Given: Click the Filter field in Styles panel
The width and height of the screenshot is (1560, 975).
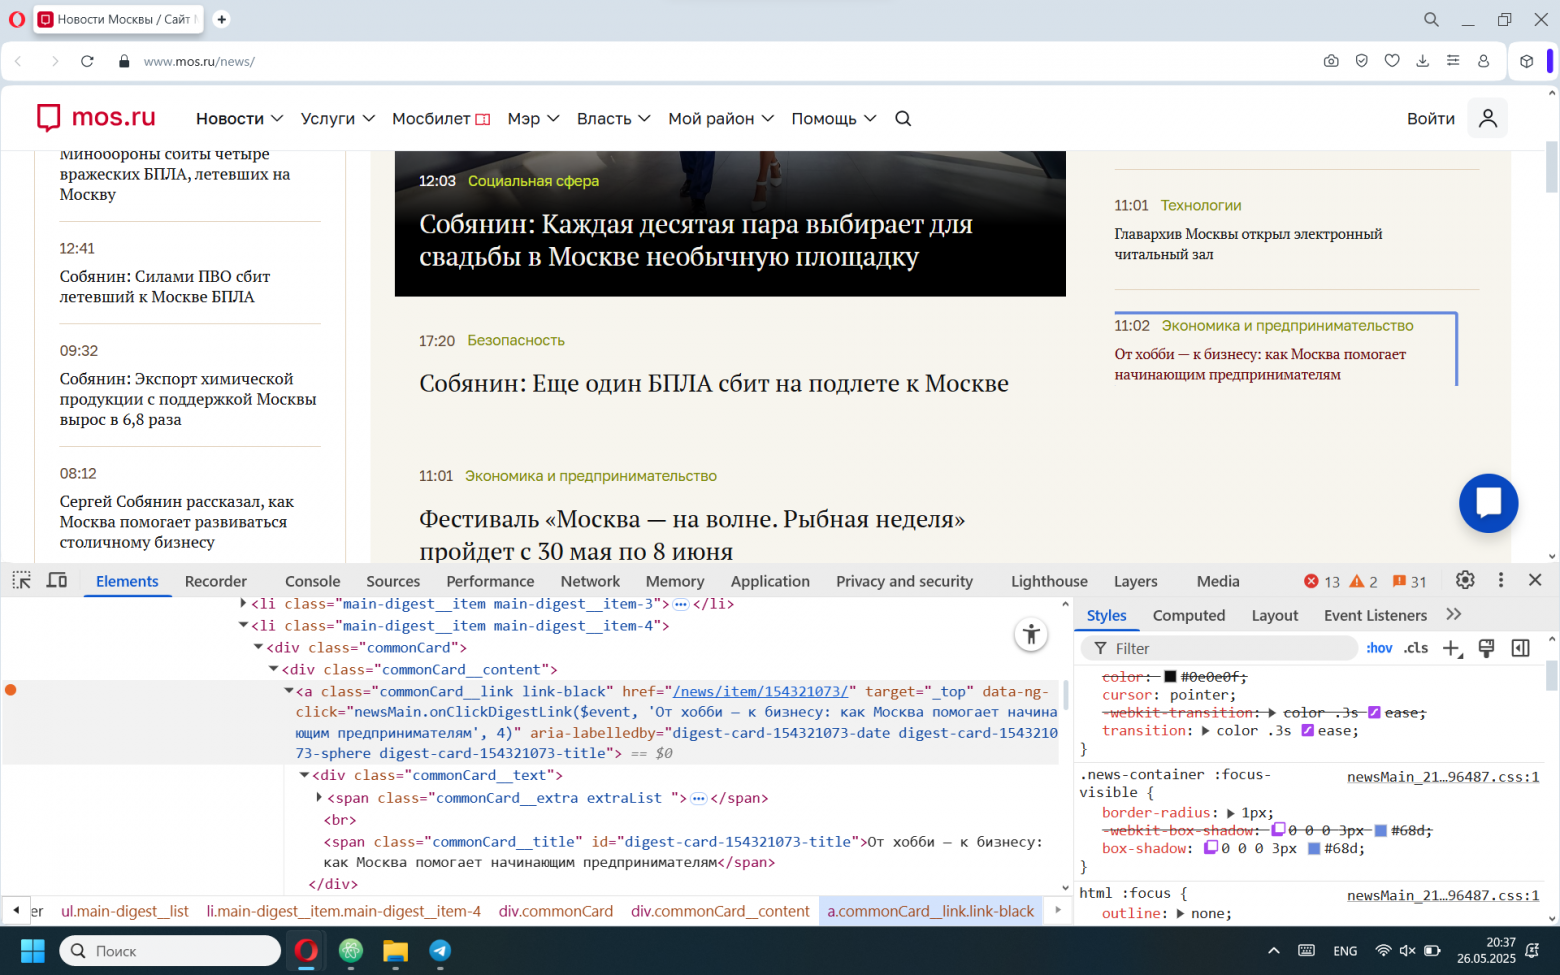Looking at the screenshot, I should [1200, 648].
